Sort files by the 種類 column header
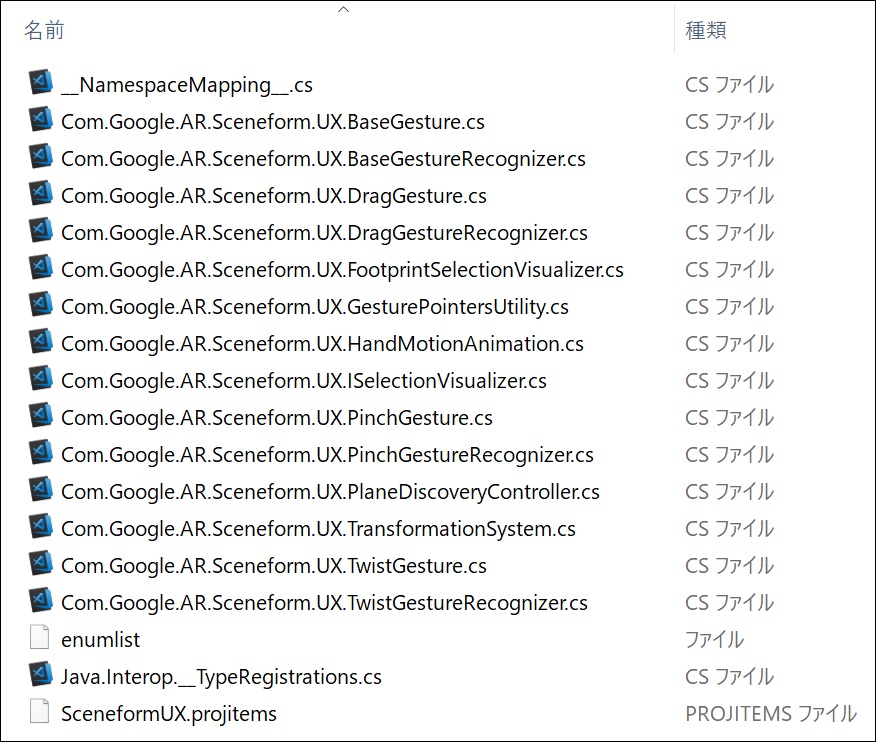Viewport: 876px width, 742px height. pos(706,30)
